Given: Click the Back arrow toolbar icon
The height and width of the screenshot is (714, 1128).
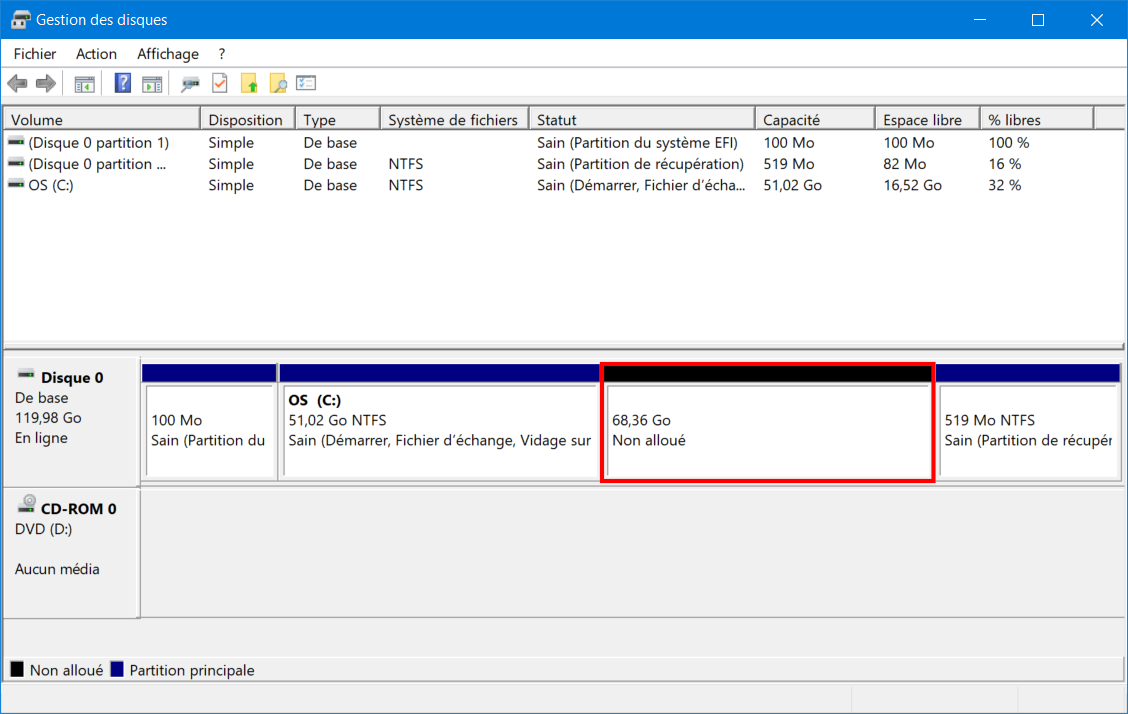Looking at the screenshot, I should (17, 83).
